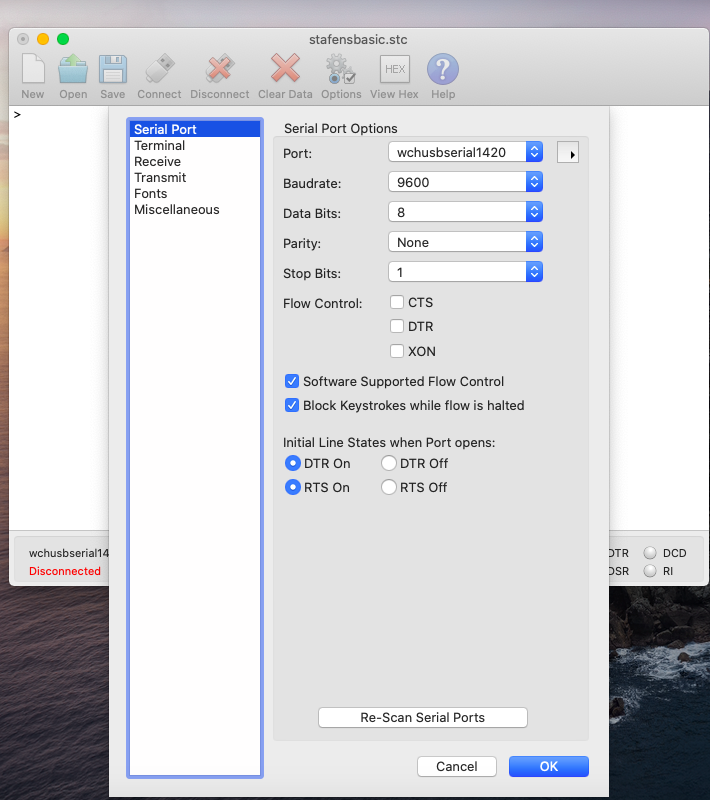Viewport: 710px width, 800px height.
Task: Click the Disconnect toolbar icon
Action: (220, 71)
